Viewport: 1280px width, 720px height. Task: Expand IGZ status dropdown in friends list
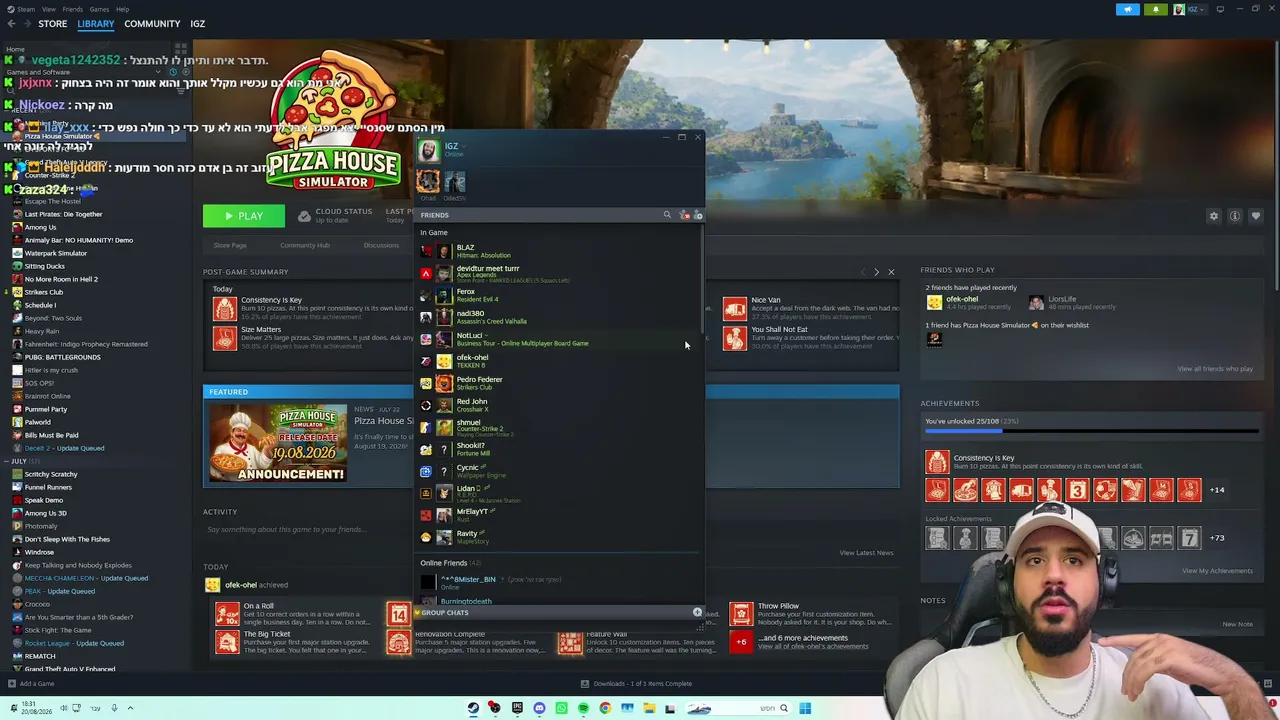point(464,146)
